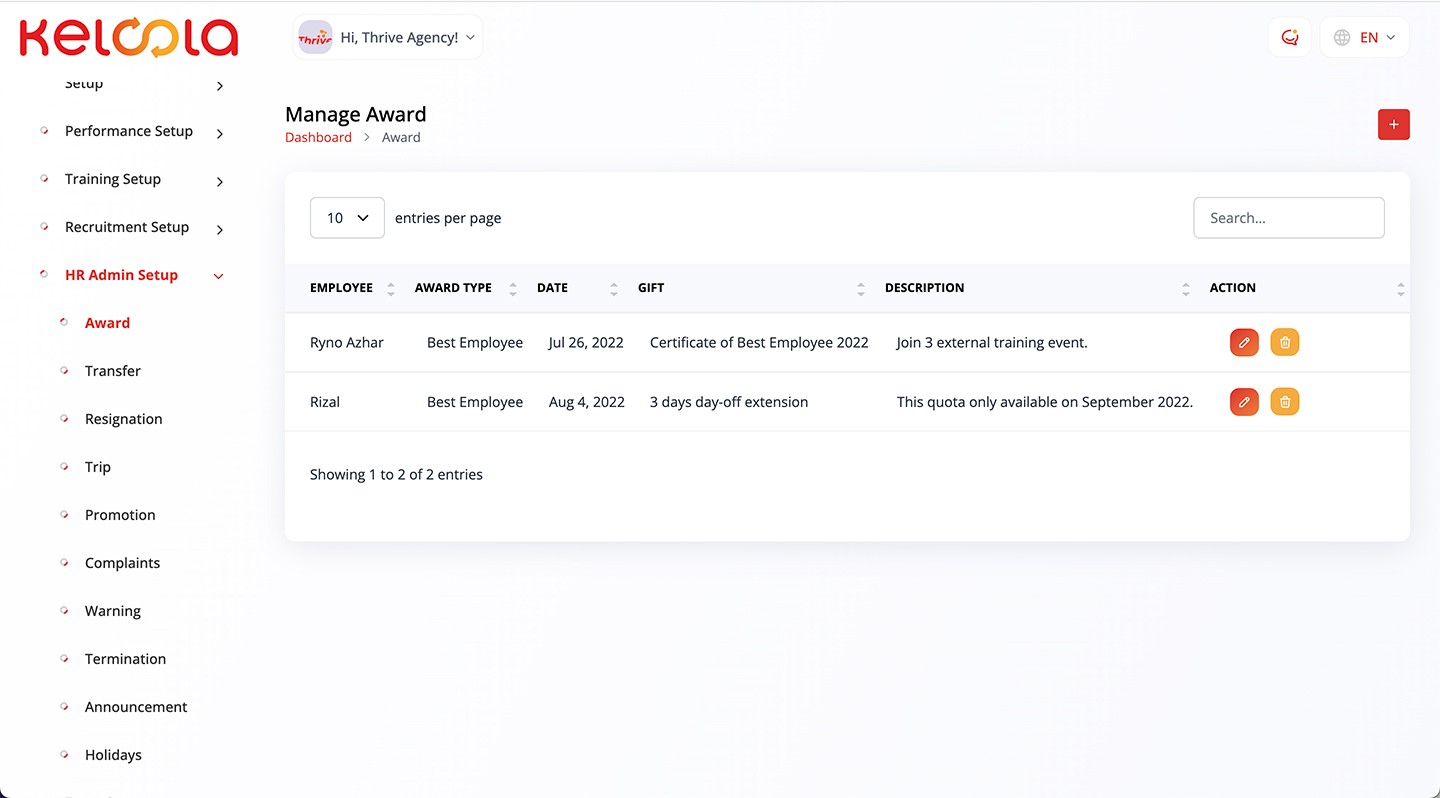
Task: Open the chat support icon in header
Action: pos(1289,38)
